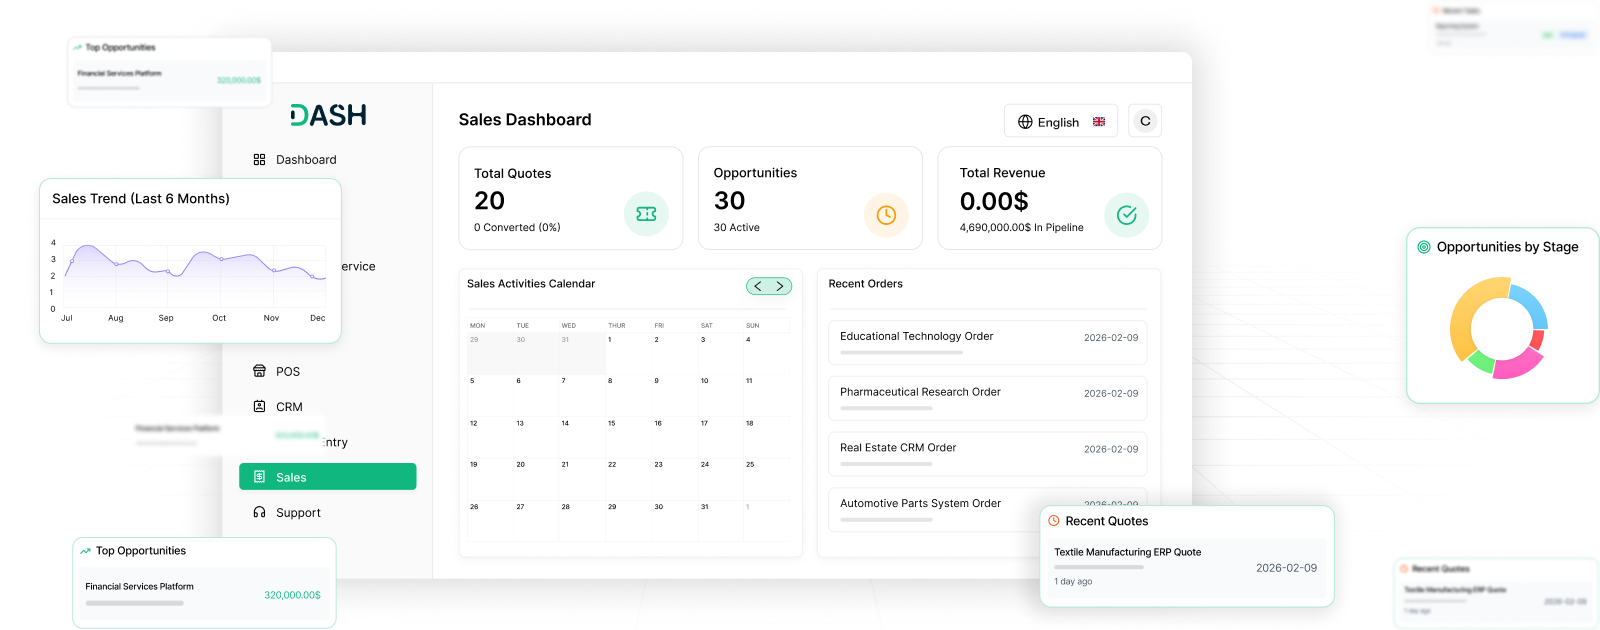Click the SAT calendar column header

click(707, 326)
